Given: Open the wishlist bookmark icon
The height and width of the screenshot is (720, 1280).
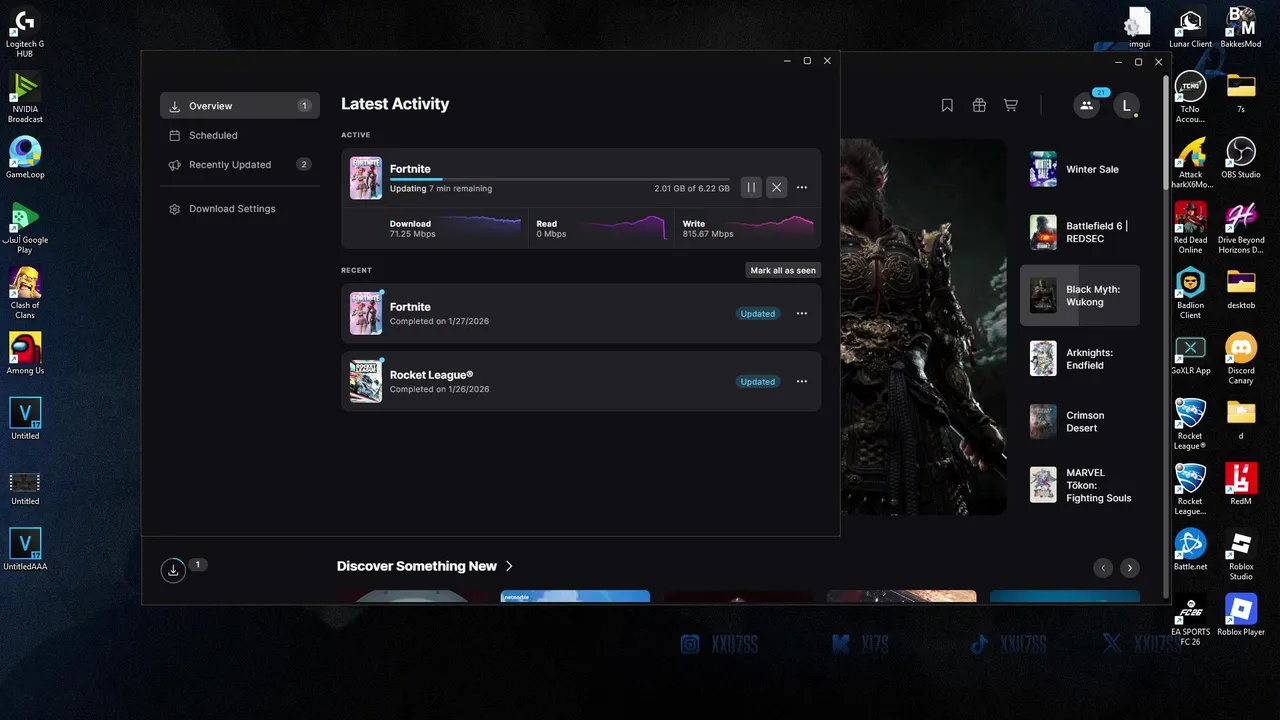Looking at the screenshot, I should point(947,105).
